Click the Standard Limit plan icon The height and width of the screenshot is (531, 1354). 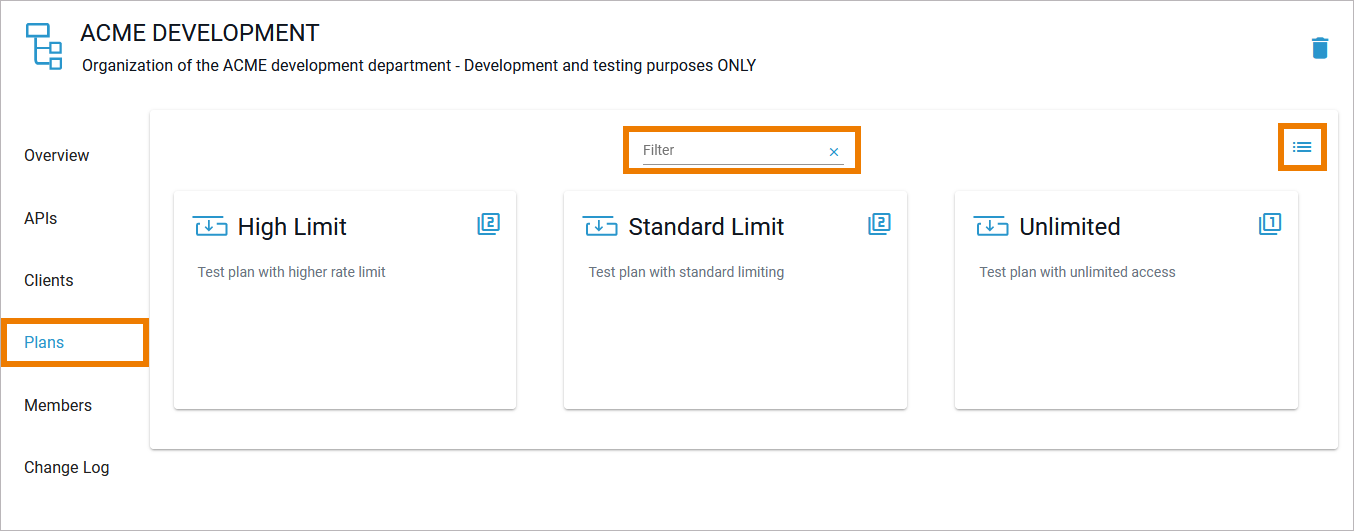pyautogui.click(x=600, y=227)
